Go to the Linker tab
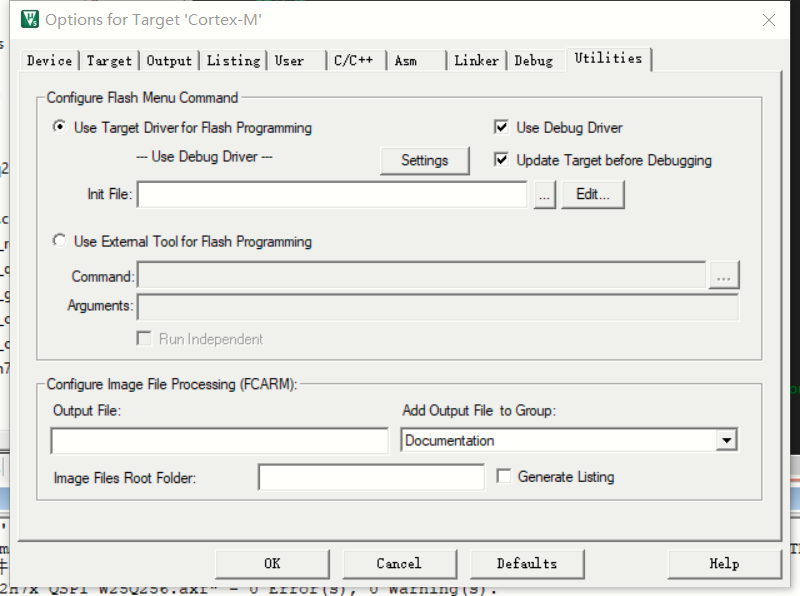Image resolution: width=800 pixels, height=596 pixels. coord(477,61)
